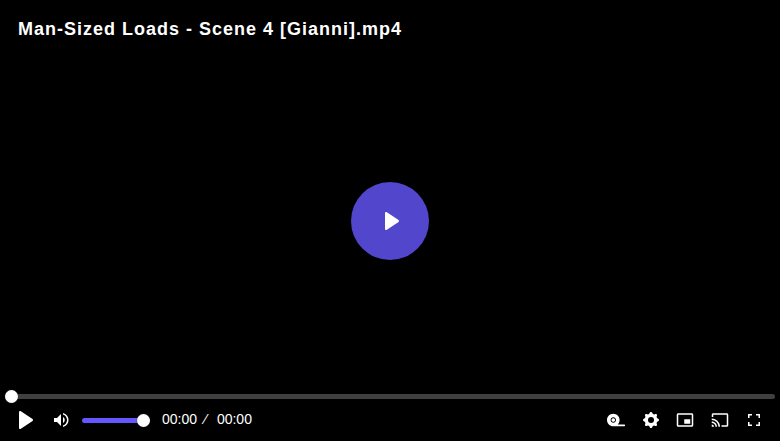Viewport: 780px width, 441px height.
Task: Start the video with the large center play button
Action: coord(390,221)
